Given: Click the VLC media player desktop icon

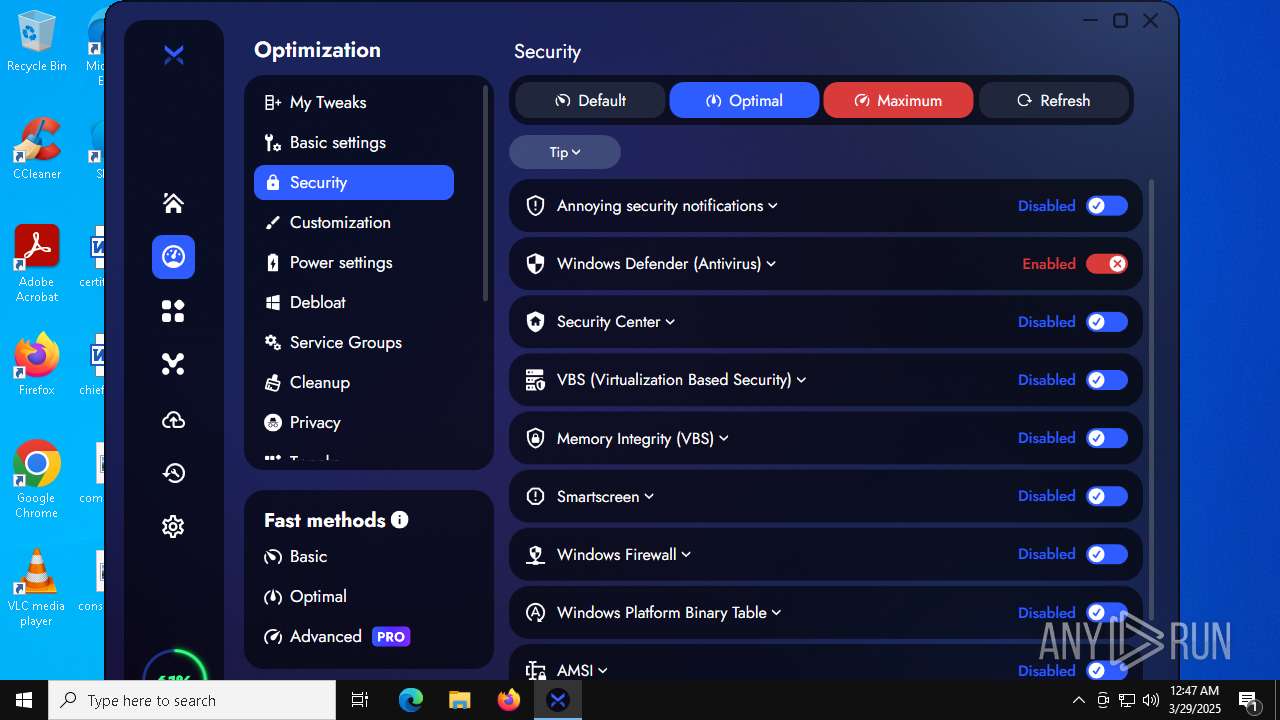Looking at the screenshot, I should point(37,588).
